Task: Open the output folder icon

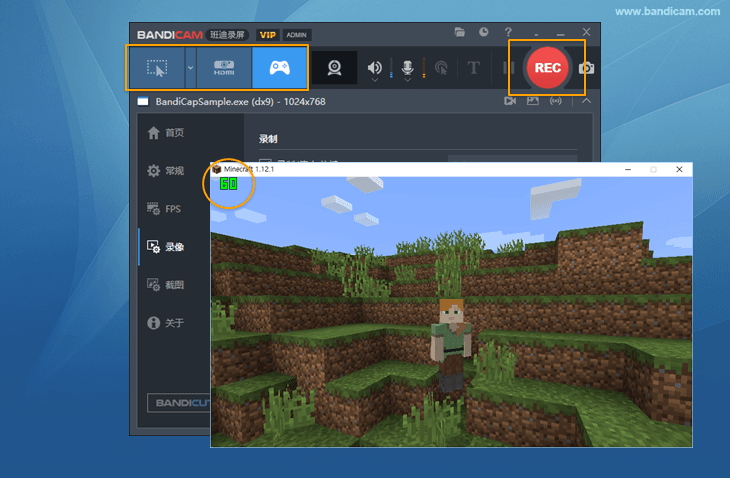Action: click(x=460, y=32)
